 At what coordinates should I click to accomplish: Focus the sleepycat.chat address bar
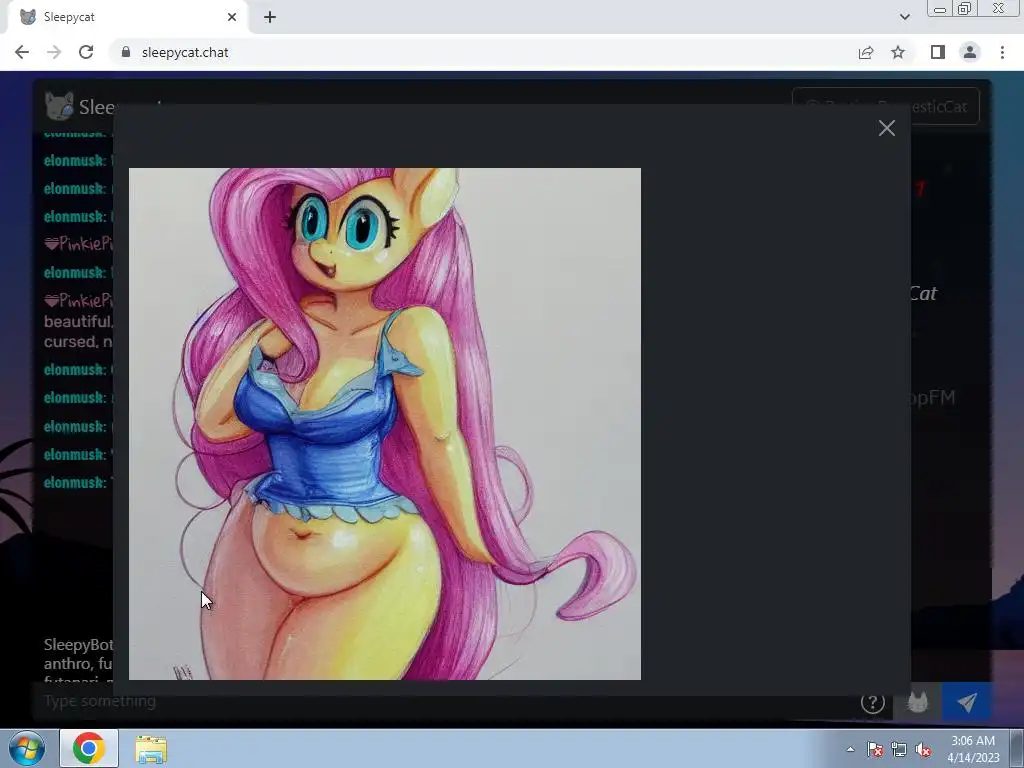click(x=483, y=52)
